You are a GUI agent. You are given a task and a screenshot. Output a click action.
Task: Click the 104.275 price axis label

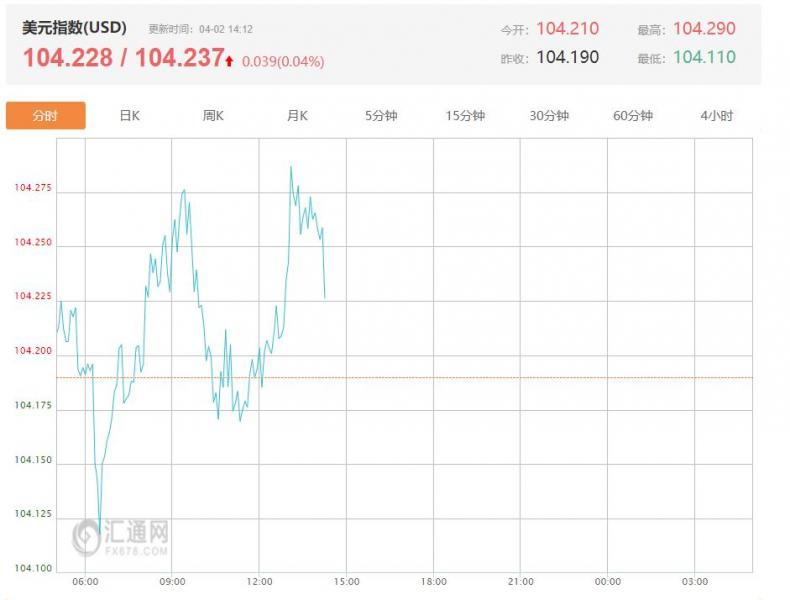coord(33,188)
